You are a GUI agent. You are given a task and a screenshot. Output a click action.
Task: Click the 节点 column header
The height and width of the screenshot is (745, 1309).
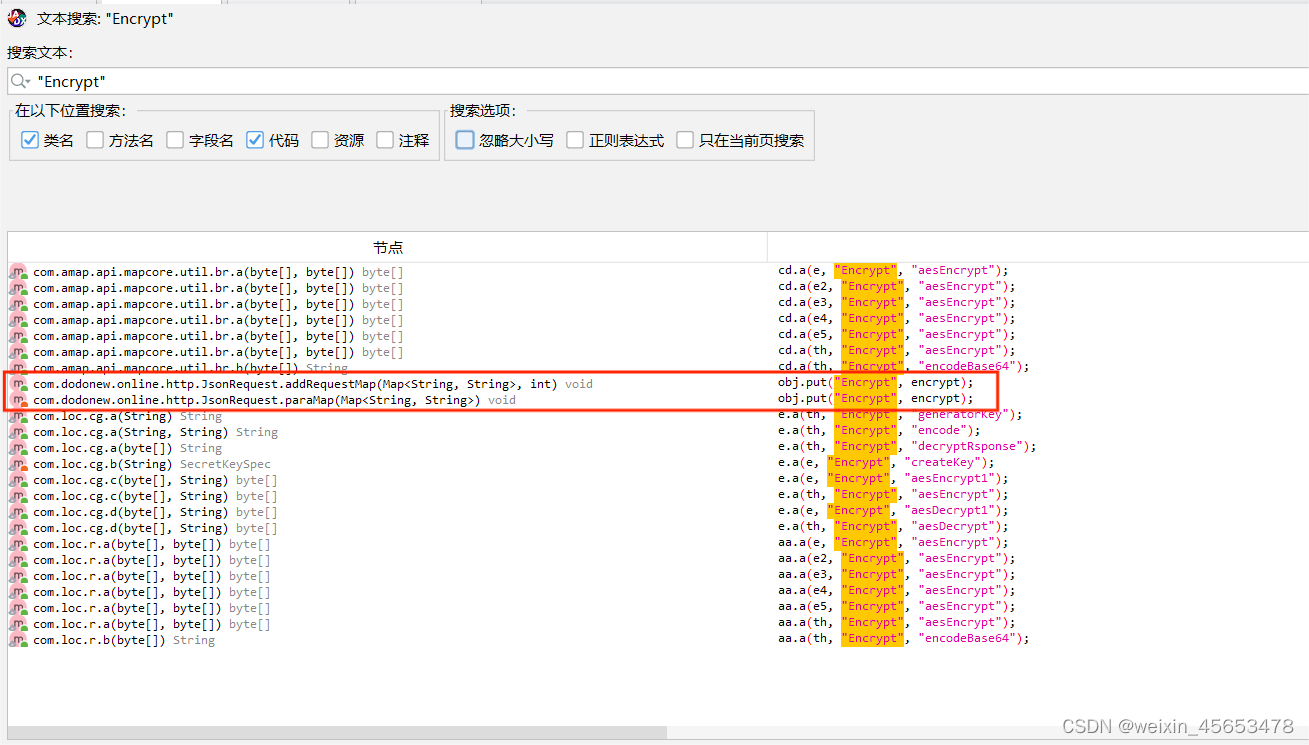[x=388, y=247]
